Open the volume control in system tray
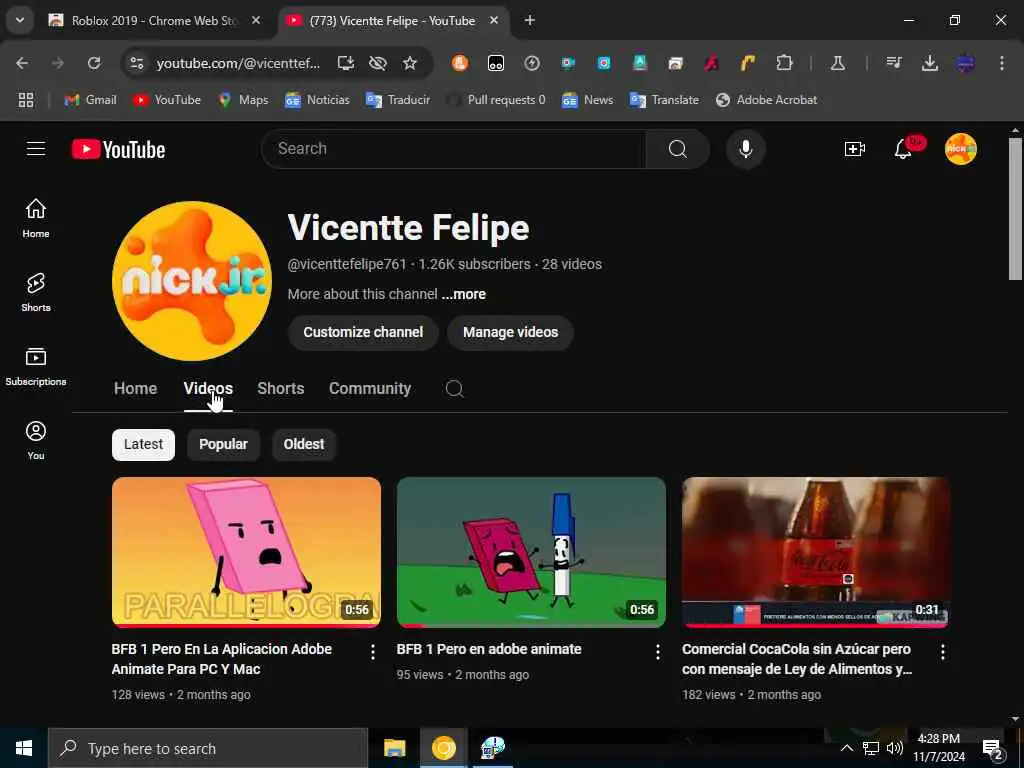 (x=895, y=748)
